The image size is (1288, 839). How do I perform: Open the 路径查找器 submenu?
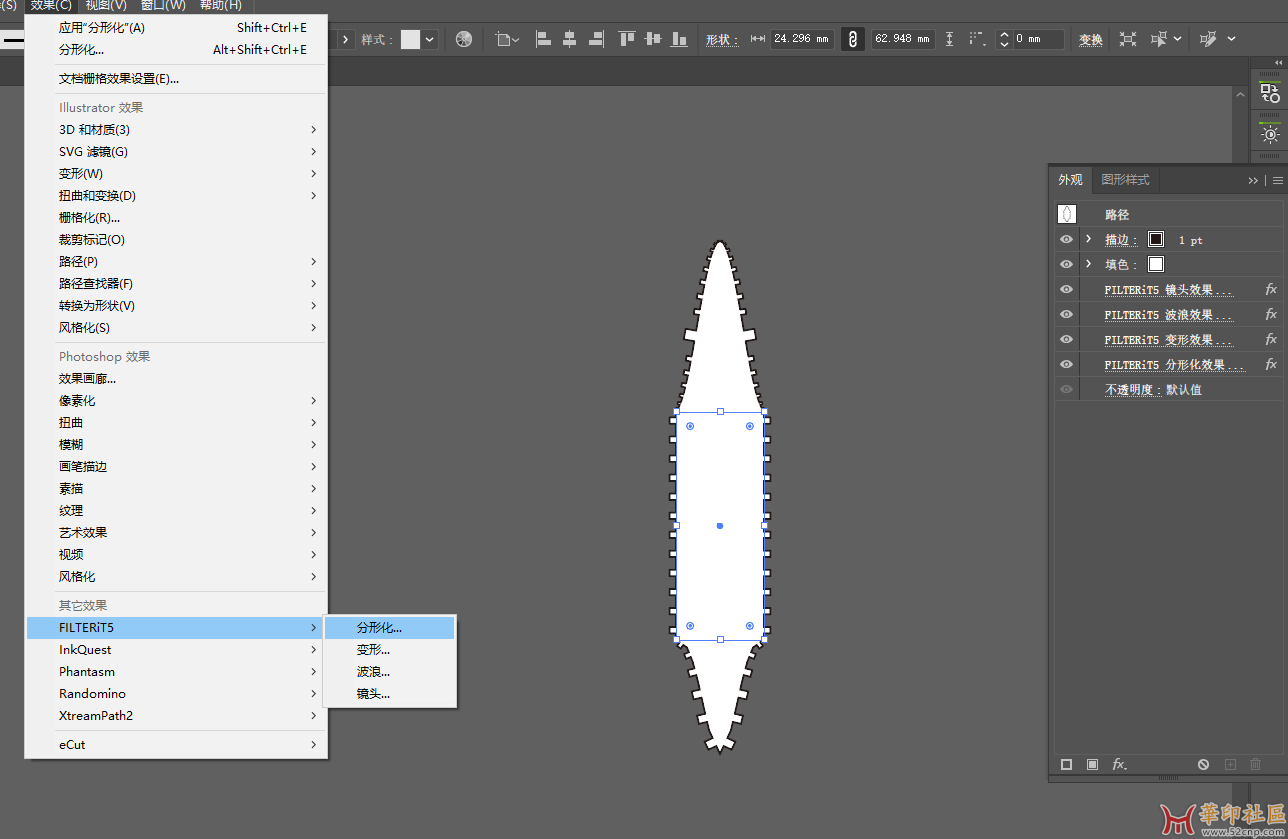point(176,284)
